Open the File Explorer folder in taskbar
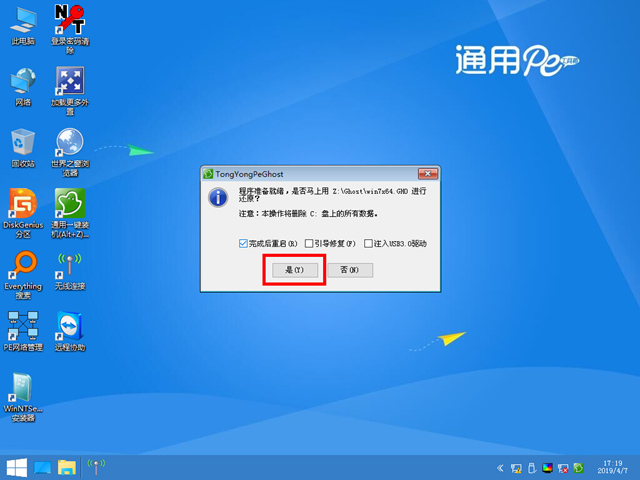The image size is (640, 480). 67,468
